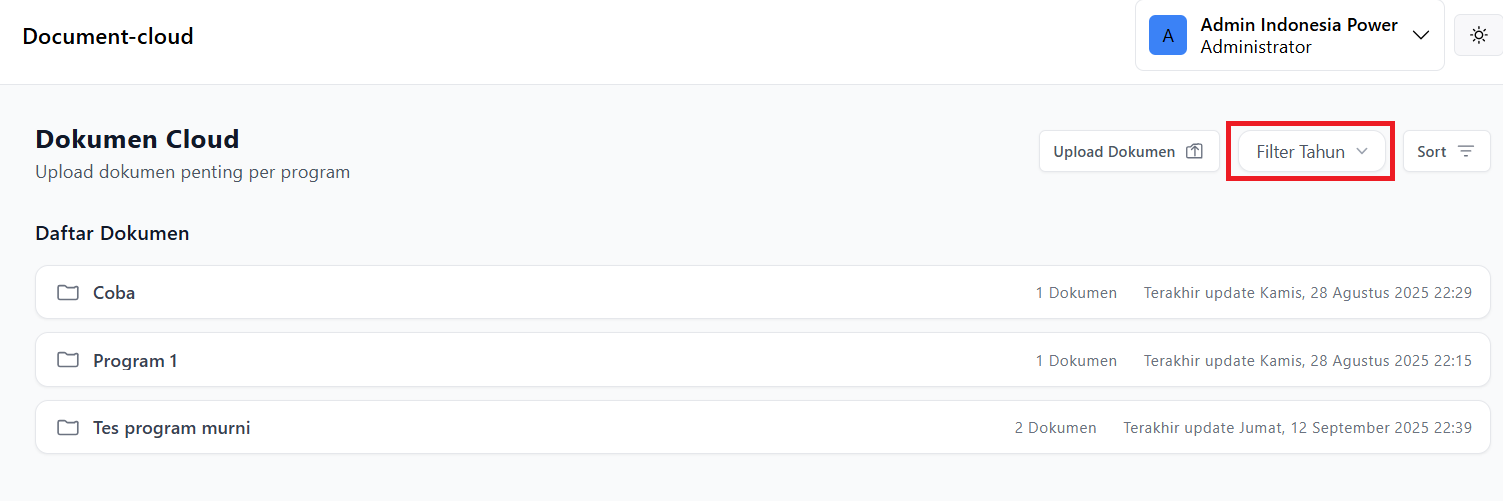Image resolution: width=1503 pixels, height=501 pixels.
Task: Go to the Document-cloud home title
Action: (108, 37)
